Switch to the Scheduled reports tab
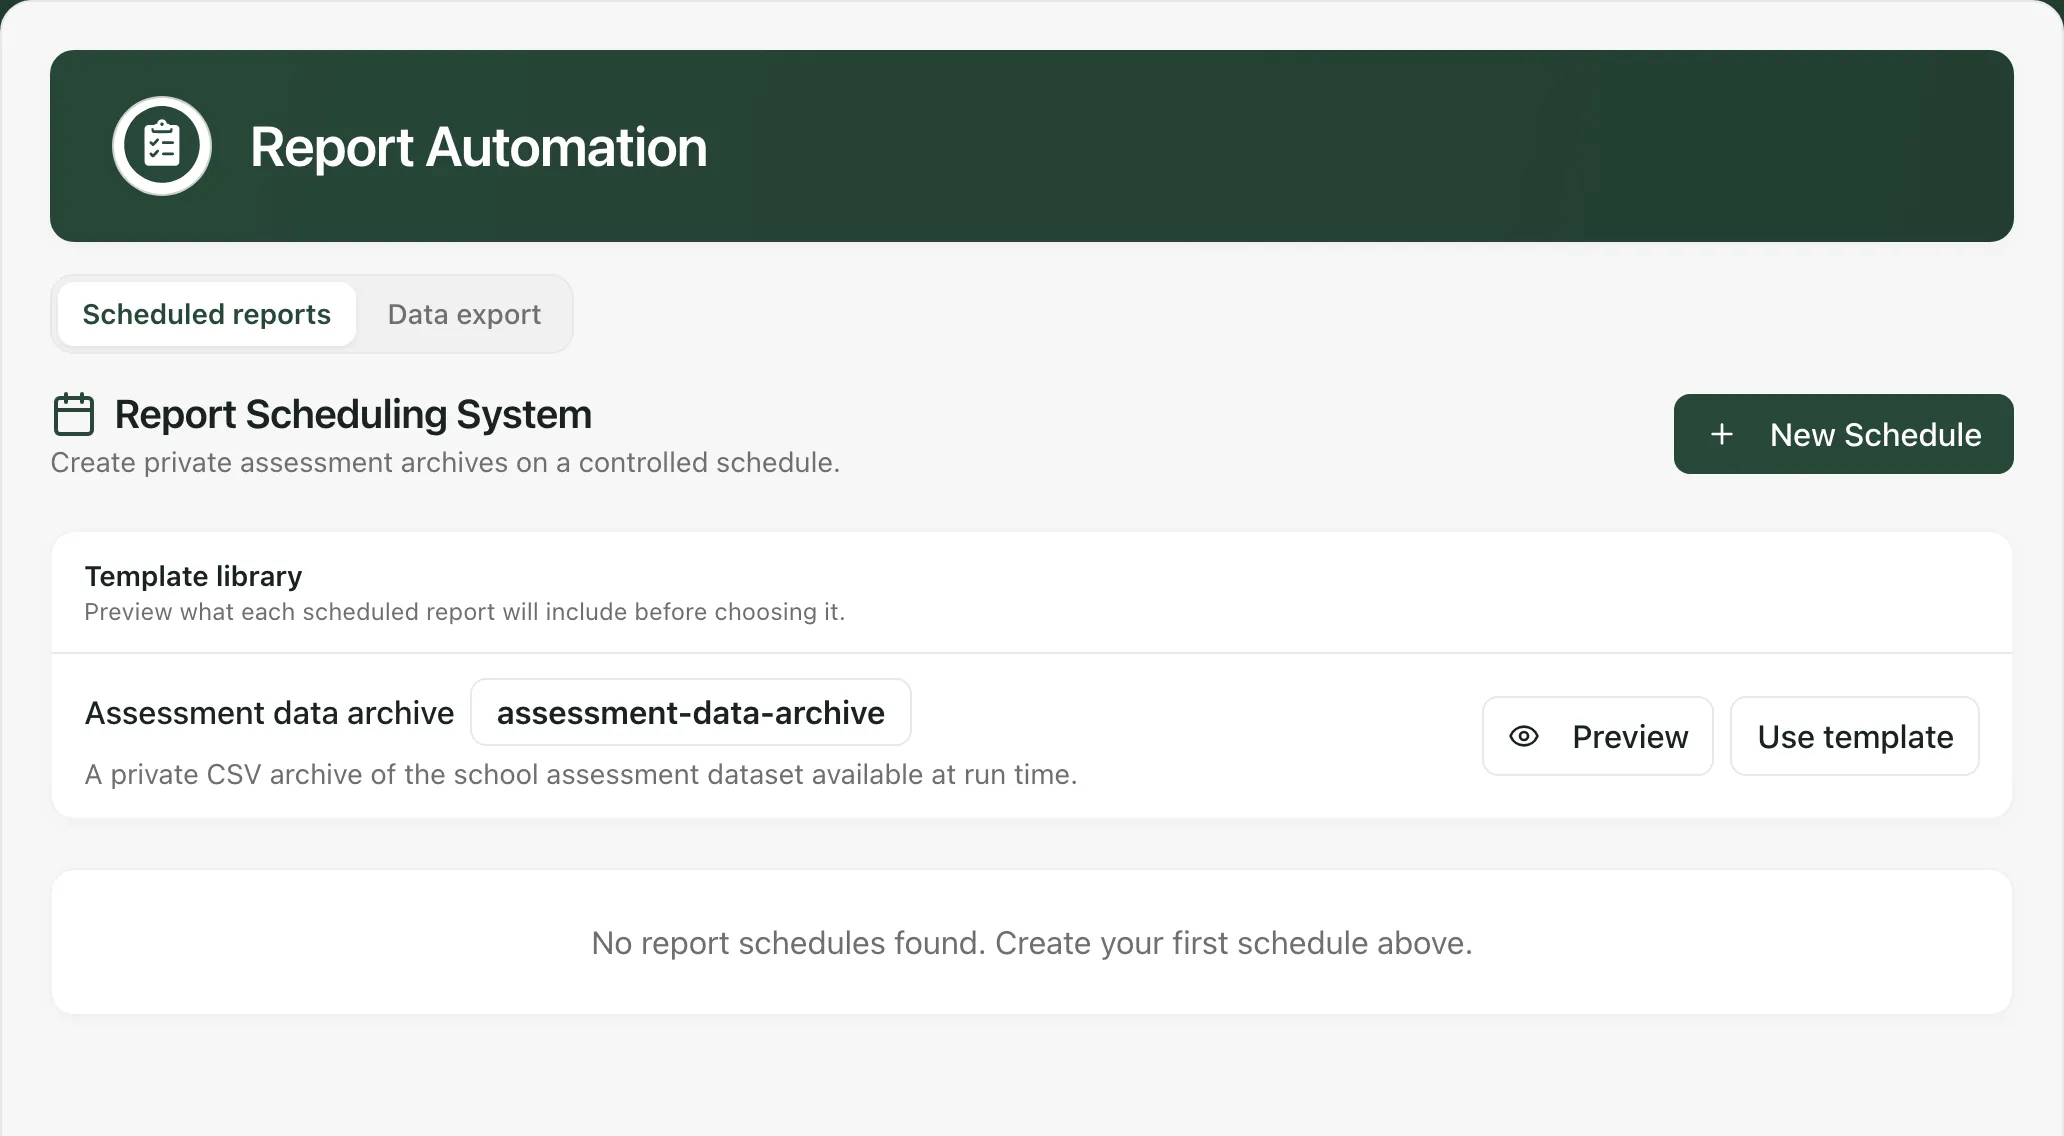The height and width of the screenshot is (1136, 2064). (x=206, y=314)
